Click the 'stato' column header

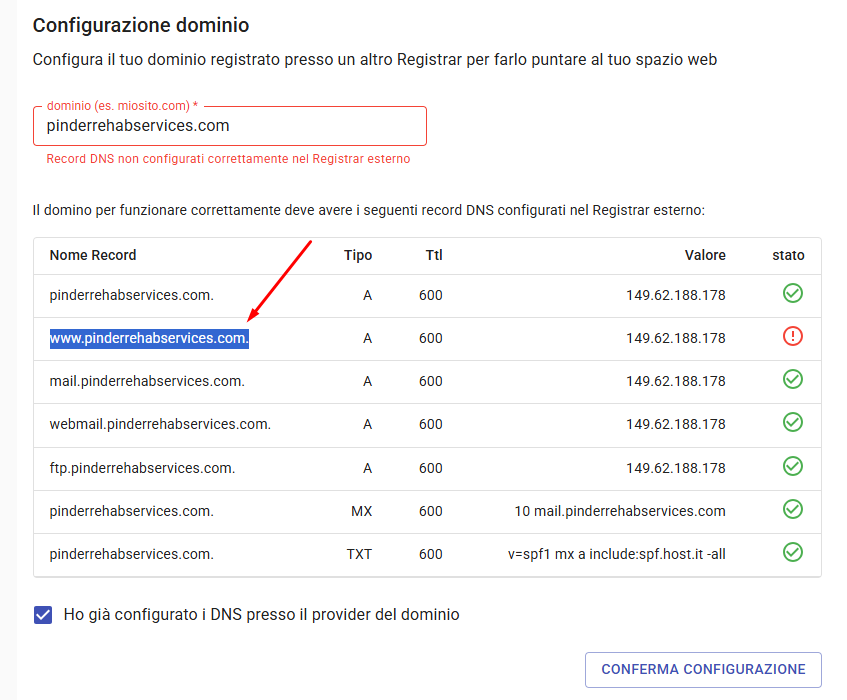pyautogui.click(x=788, y=255)
